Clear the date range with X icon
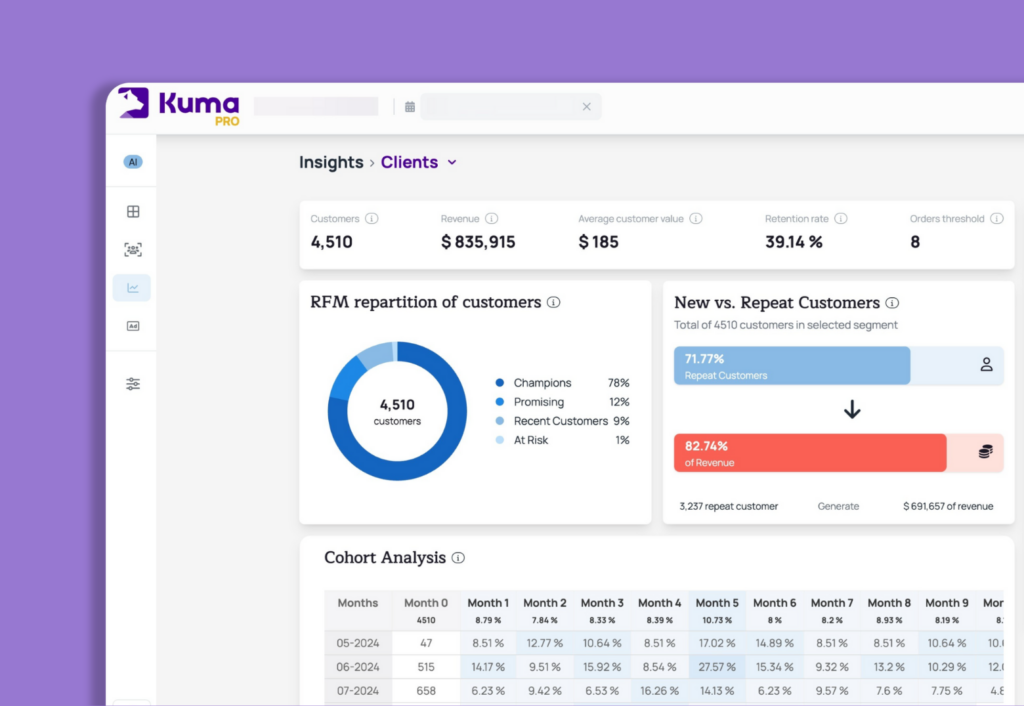Image resolution: width=1024 pixels, height=706 pixels. pyautogui.click(x=586, y=106)
